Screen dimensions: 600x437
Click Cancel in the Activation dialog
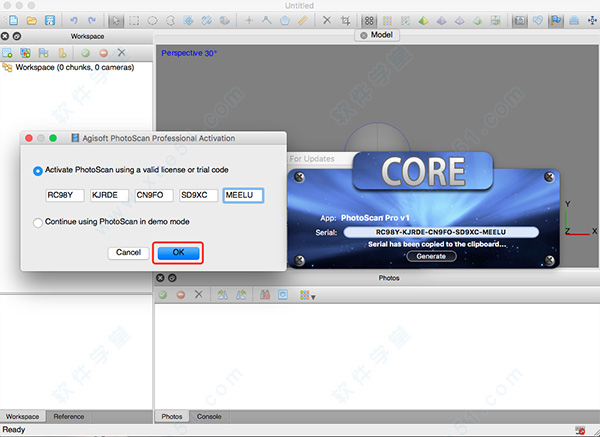coord(128,253)
